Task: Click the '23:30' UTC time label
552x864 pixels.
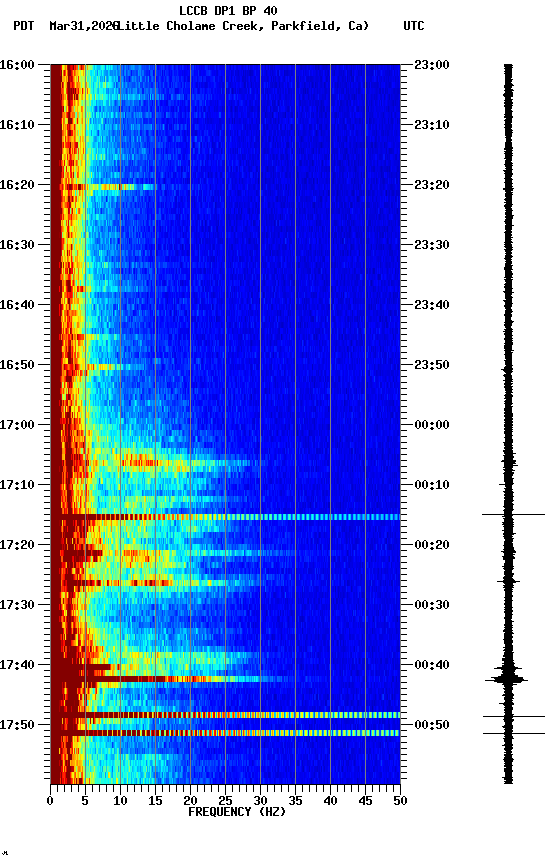Action: 432,245
